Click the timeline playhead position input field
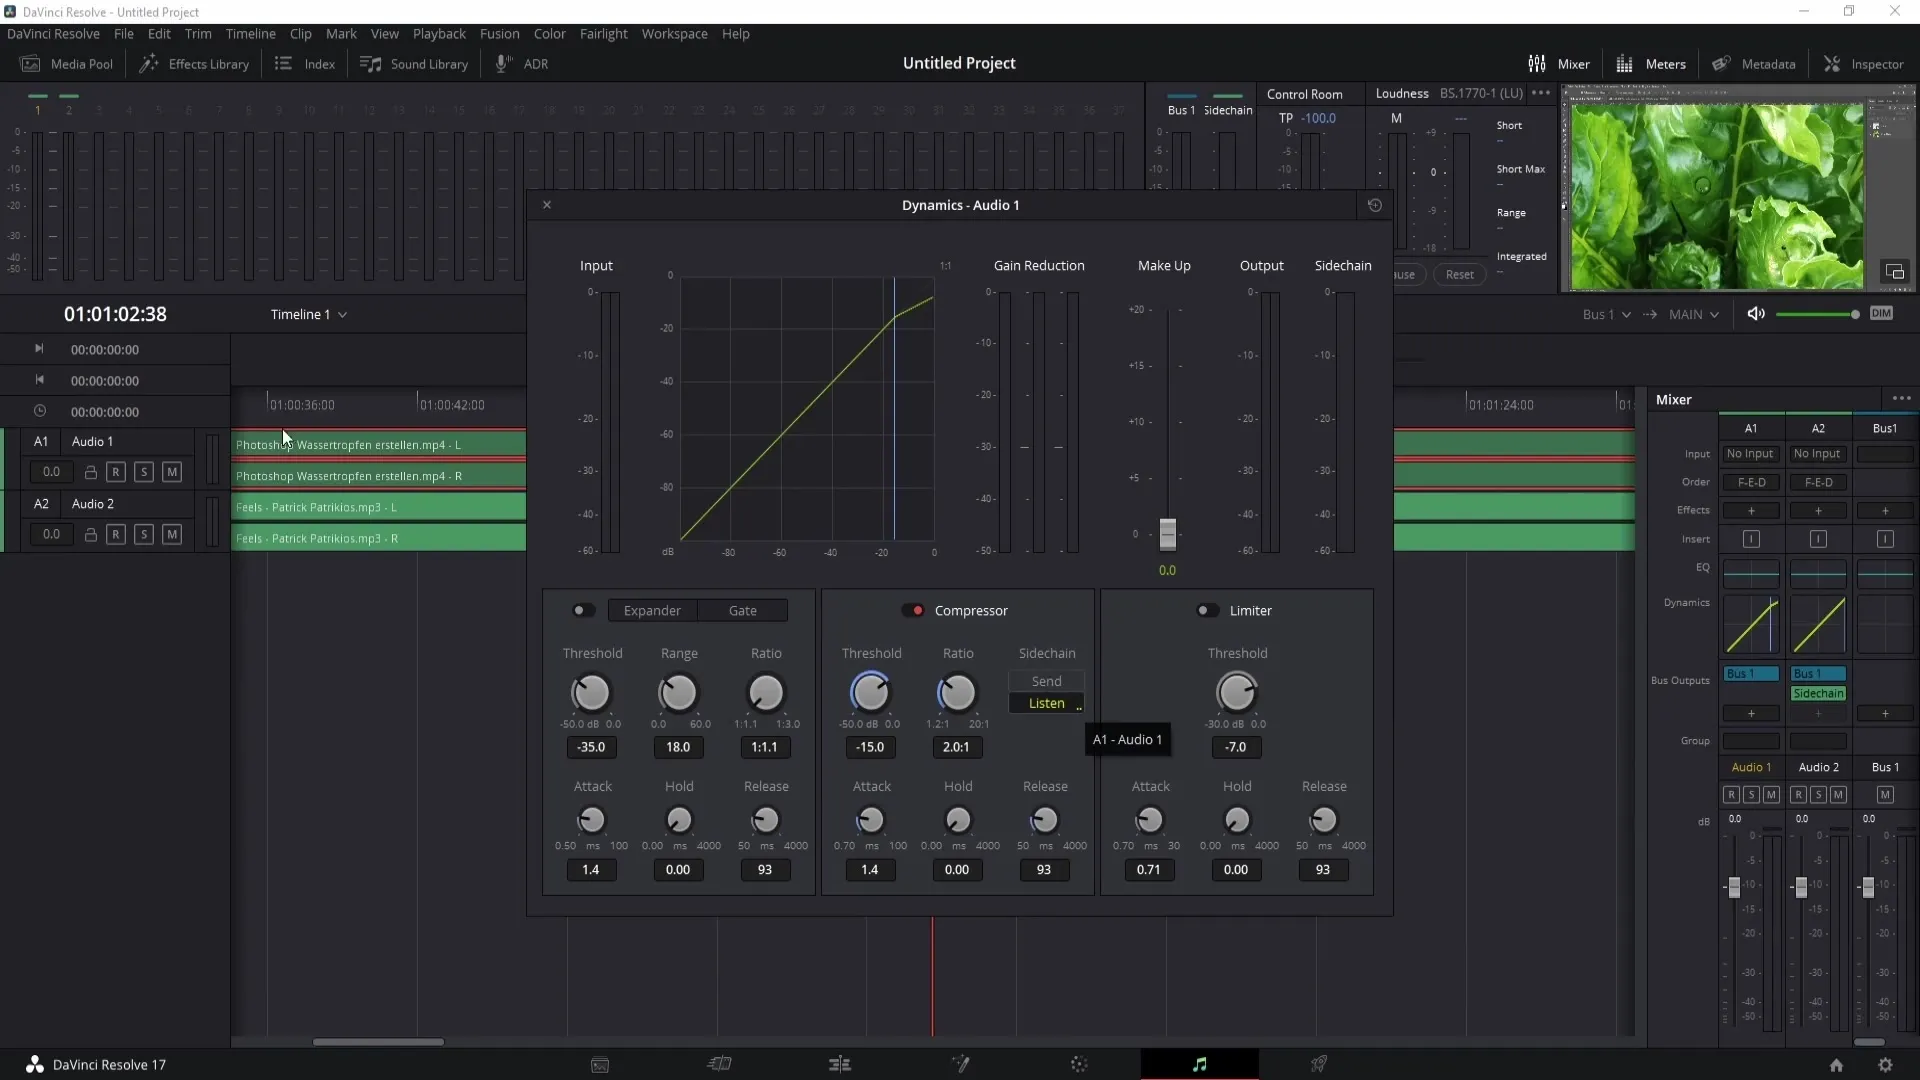The height and width of the screenshot is (1080, 1920). pyautogui.click(x=115, y=314)
